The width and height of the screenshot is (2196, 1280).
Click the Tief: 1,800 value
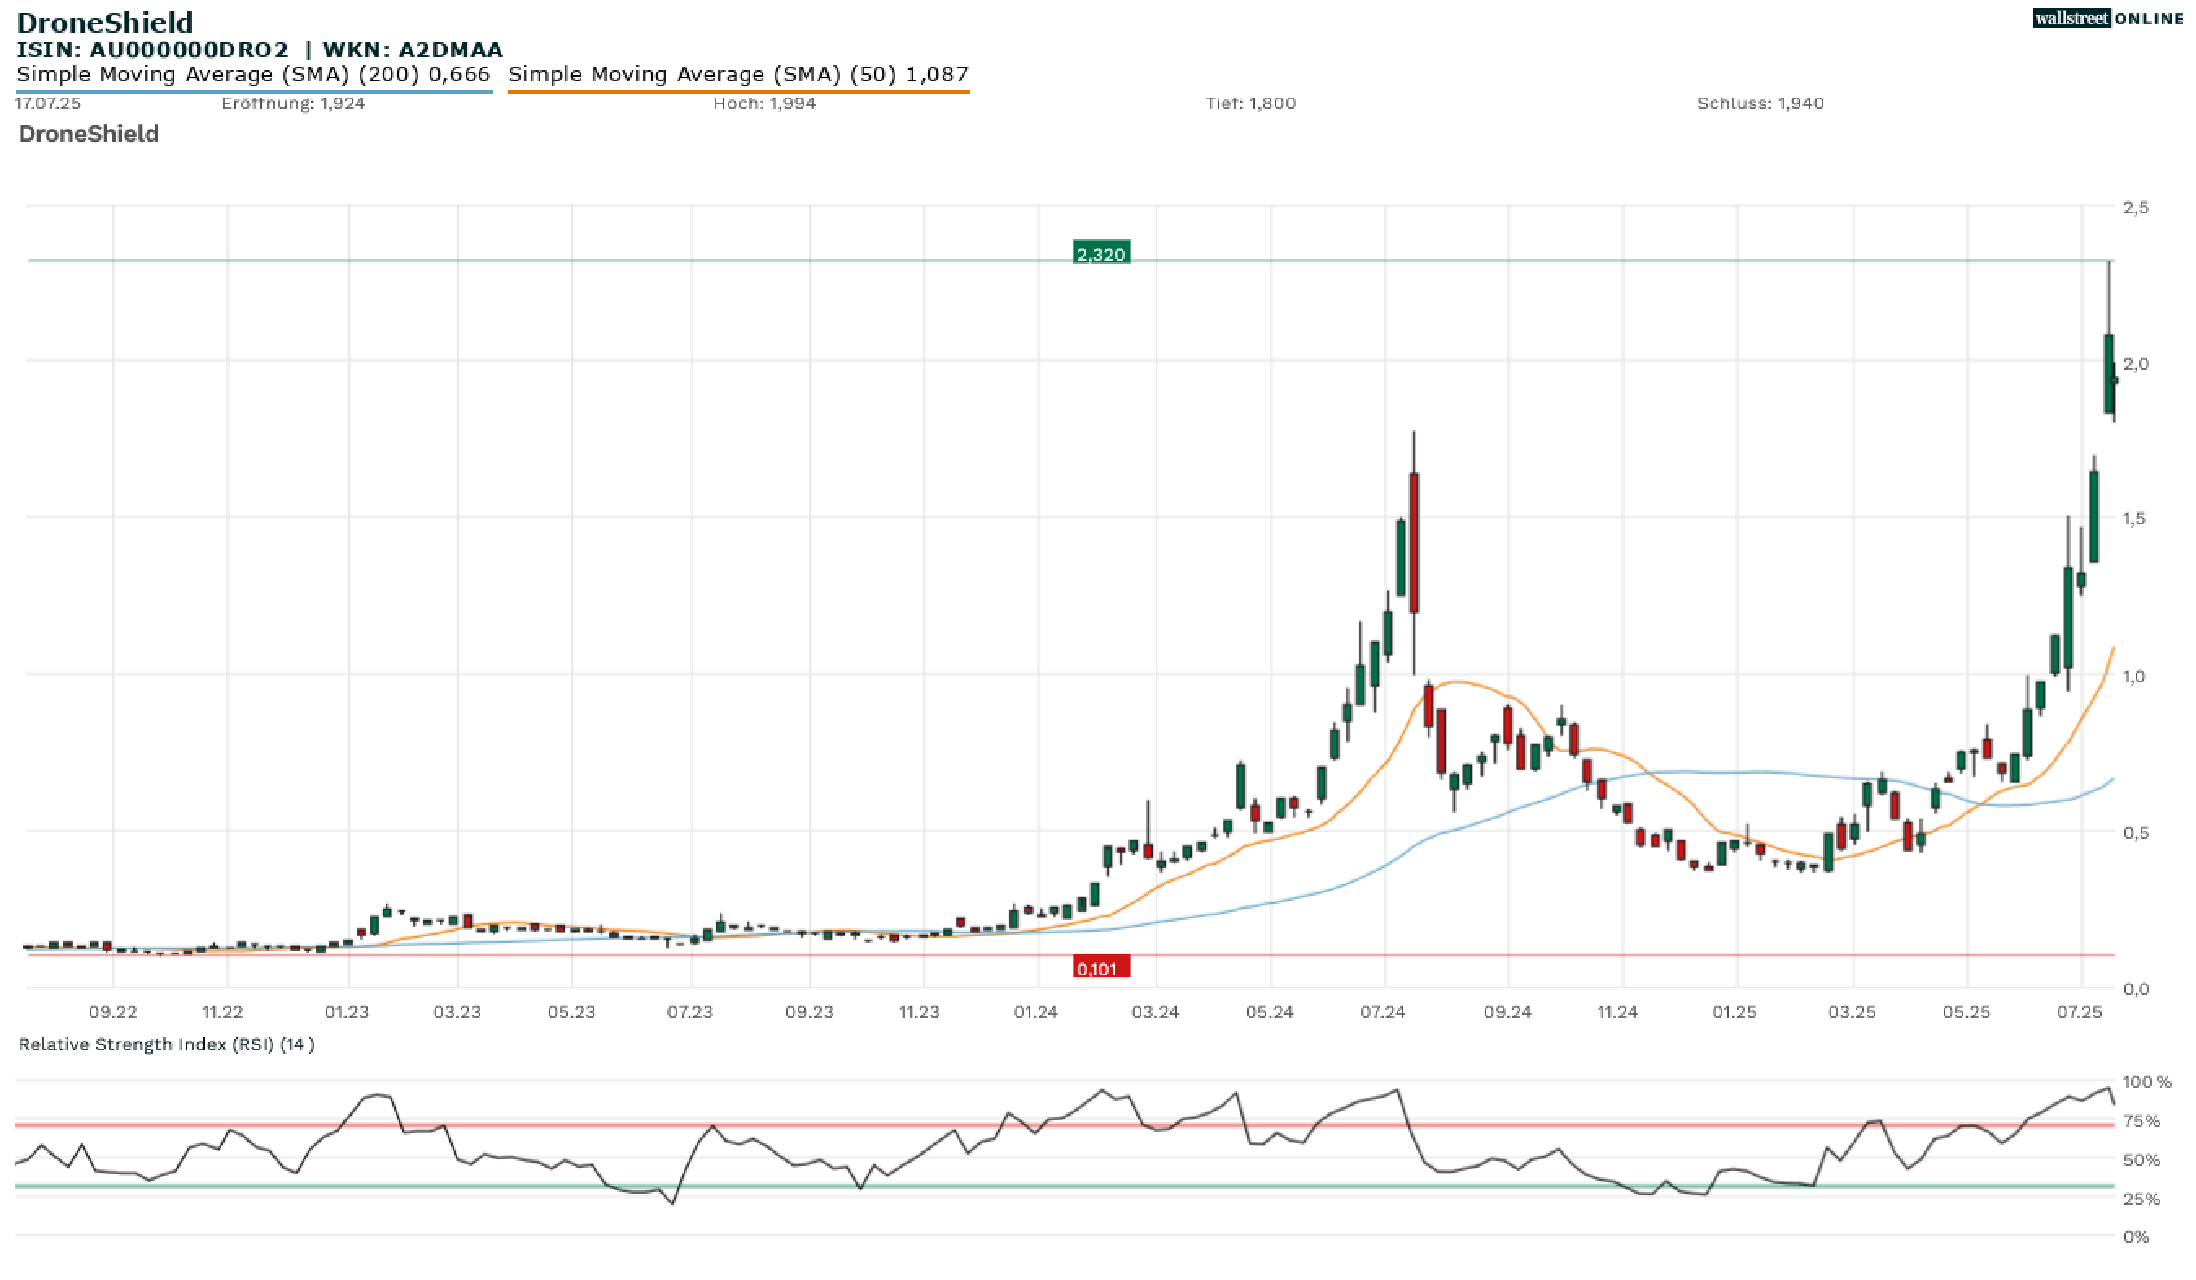click(x=1251, y=103)
